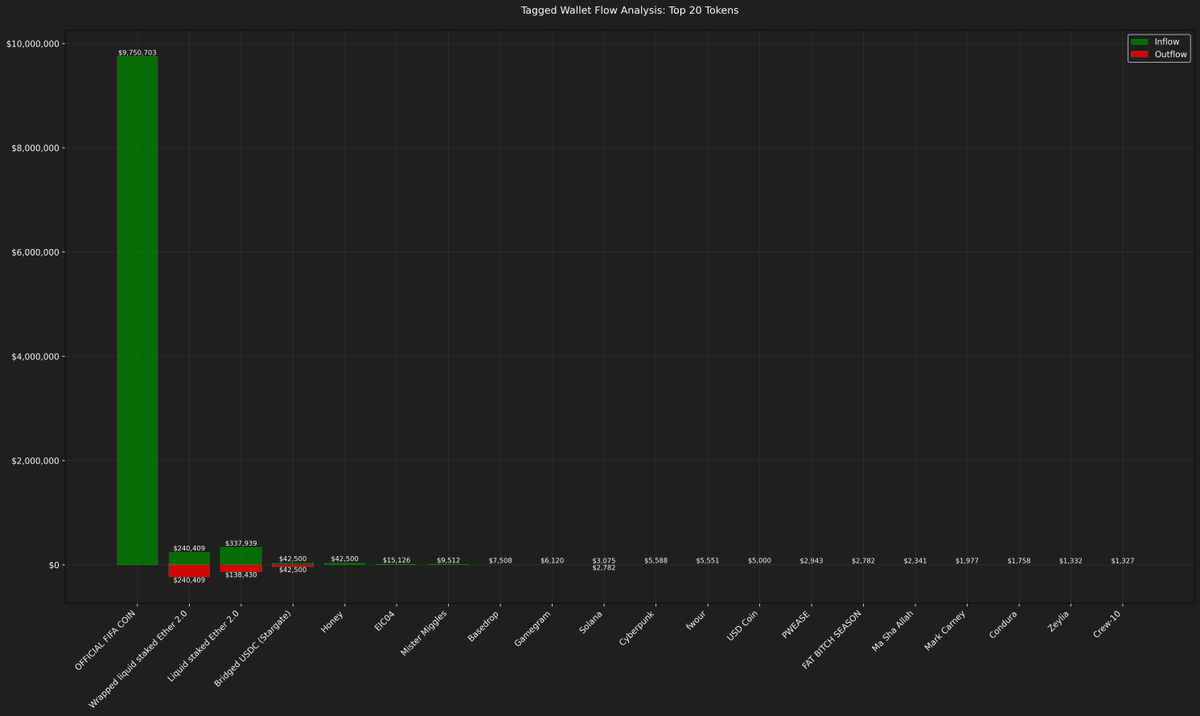
Task: Click the green inflow bar for Wrapped liquid staked Ether 2.0
Action: [189, 559]
